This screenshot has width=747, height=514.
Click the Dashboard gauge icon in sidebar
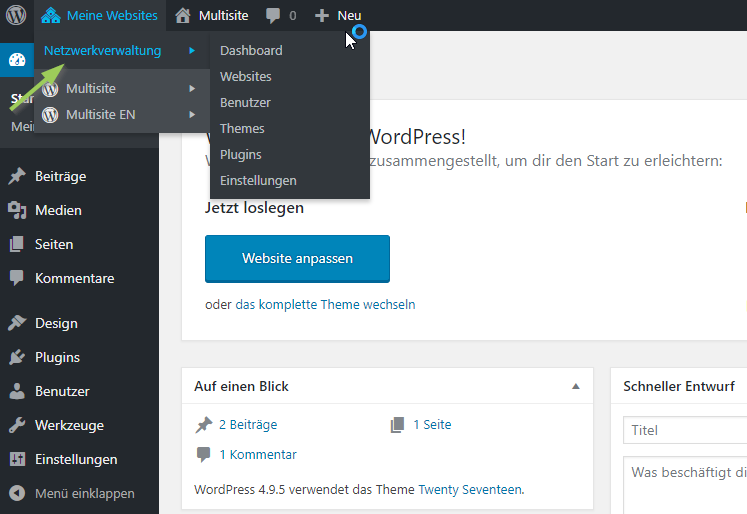coord(17,60)
